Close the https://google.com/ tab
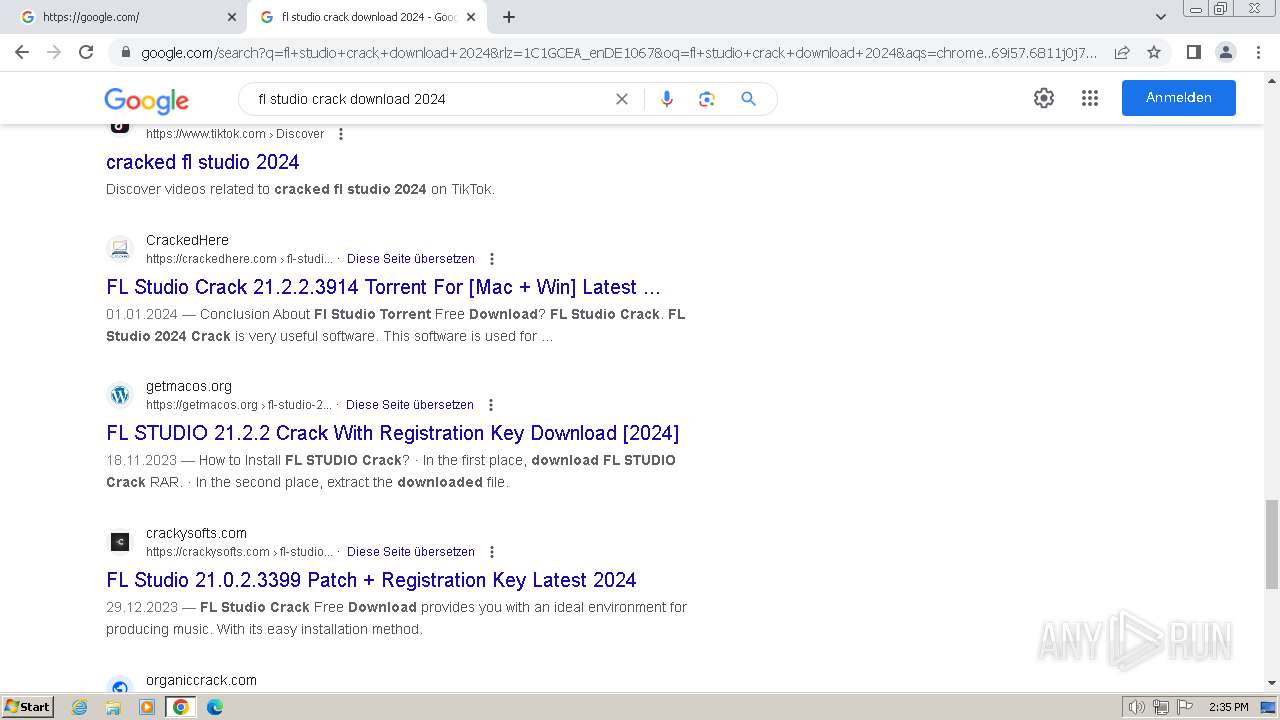Viewport: 1280px width, 720px height. 232,17
